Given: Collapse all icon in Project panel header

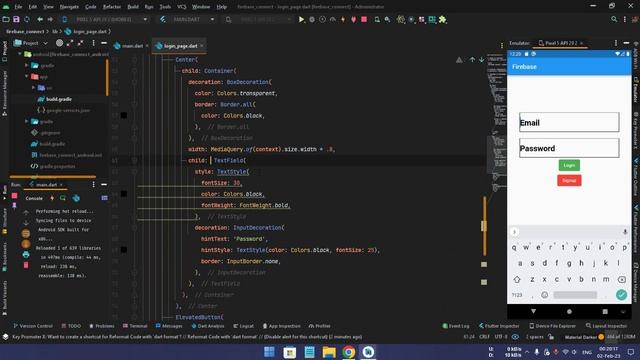Looking at the screenshot, I should (80, 43).
